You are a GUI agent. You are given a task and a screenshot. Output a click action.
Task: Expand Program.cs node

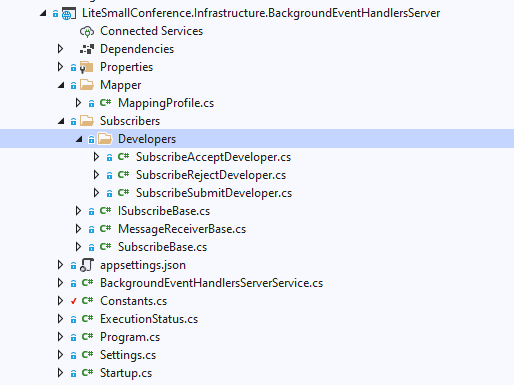click(60, 337)
